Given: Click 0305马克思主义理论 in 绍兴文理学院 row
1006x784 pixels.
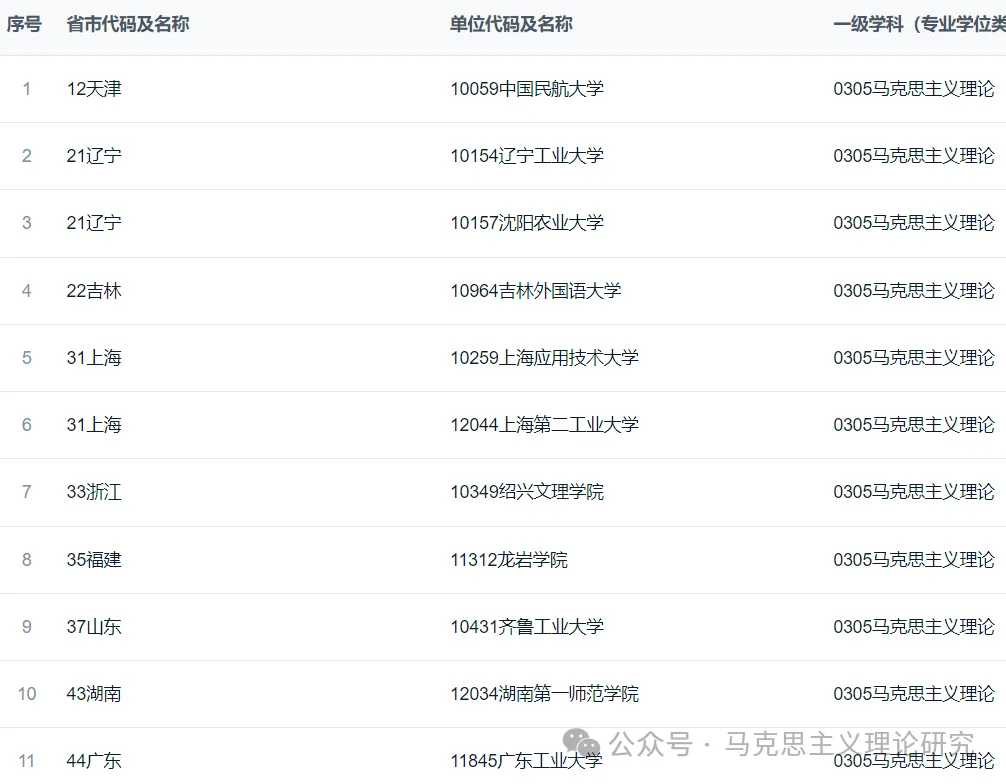Looking at the screenshot, I should [x=914, y=492].
